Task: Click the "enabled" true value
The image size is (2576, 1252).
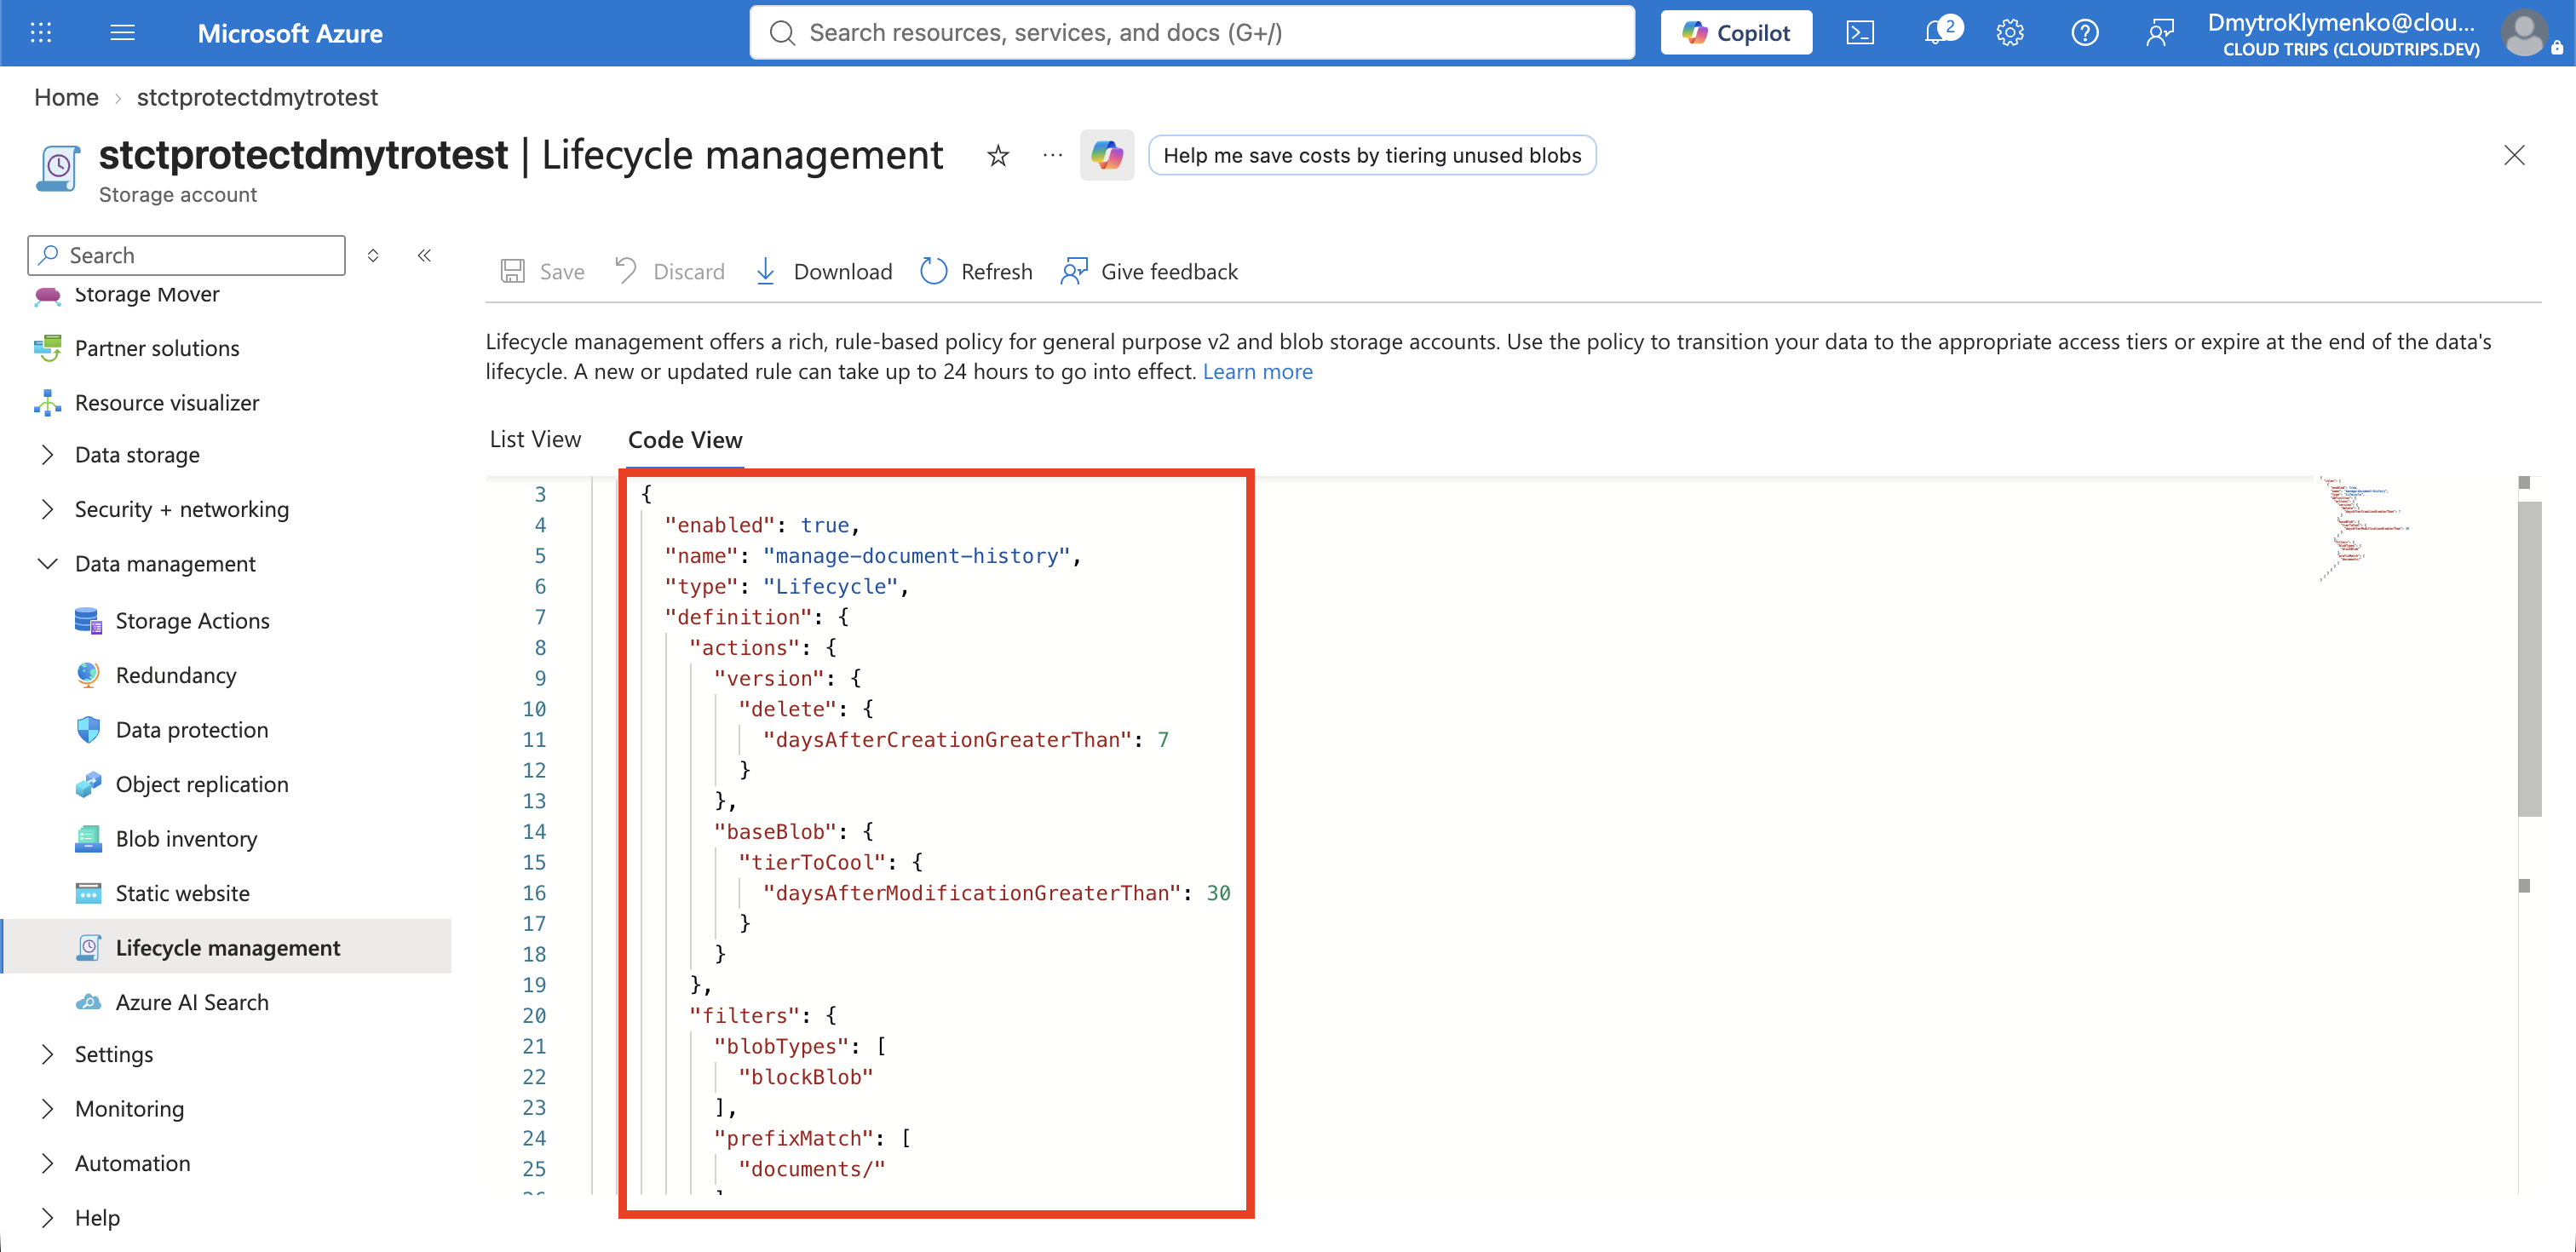Action: coord(825,525)
